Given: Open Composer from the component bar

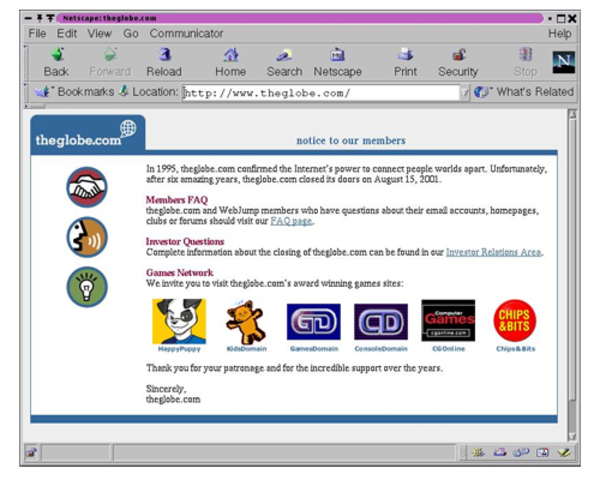Looking at the screenshot, I should point(564,453).
